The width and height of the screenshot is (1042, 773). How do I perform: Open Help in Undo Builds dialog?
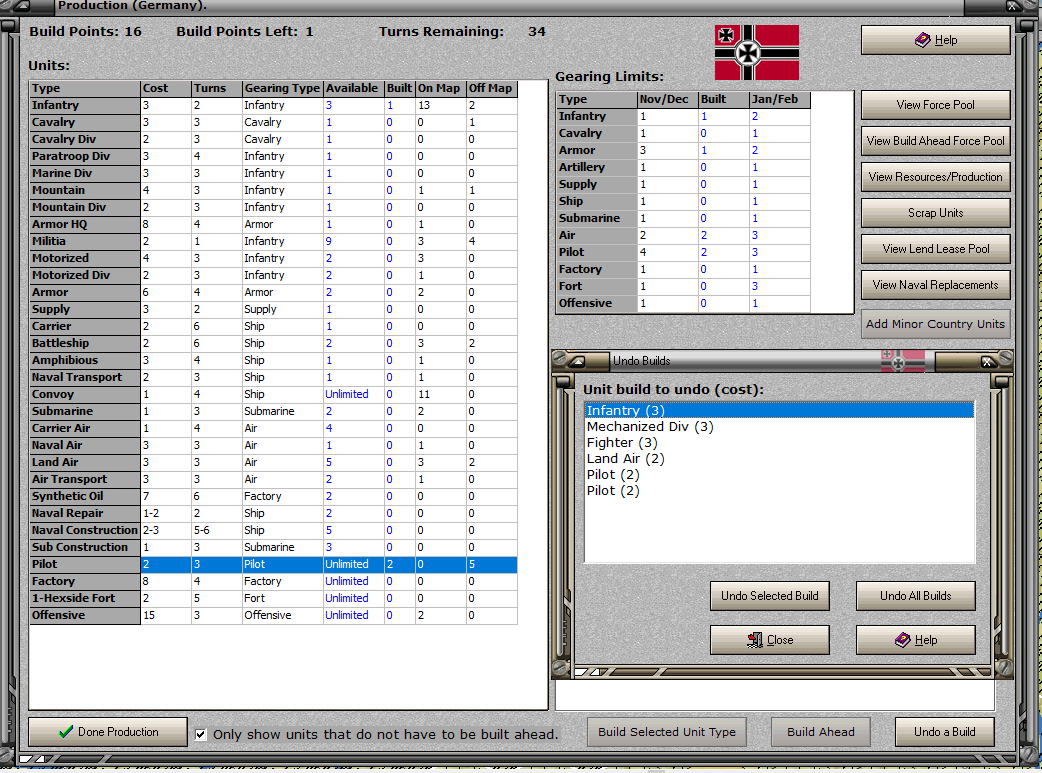coord(916,640)
